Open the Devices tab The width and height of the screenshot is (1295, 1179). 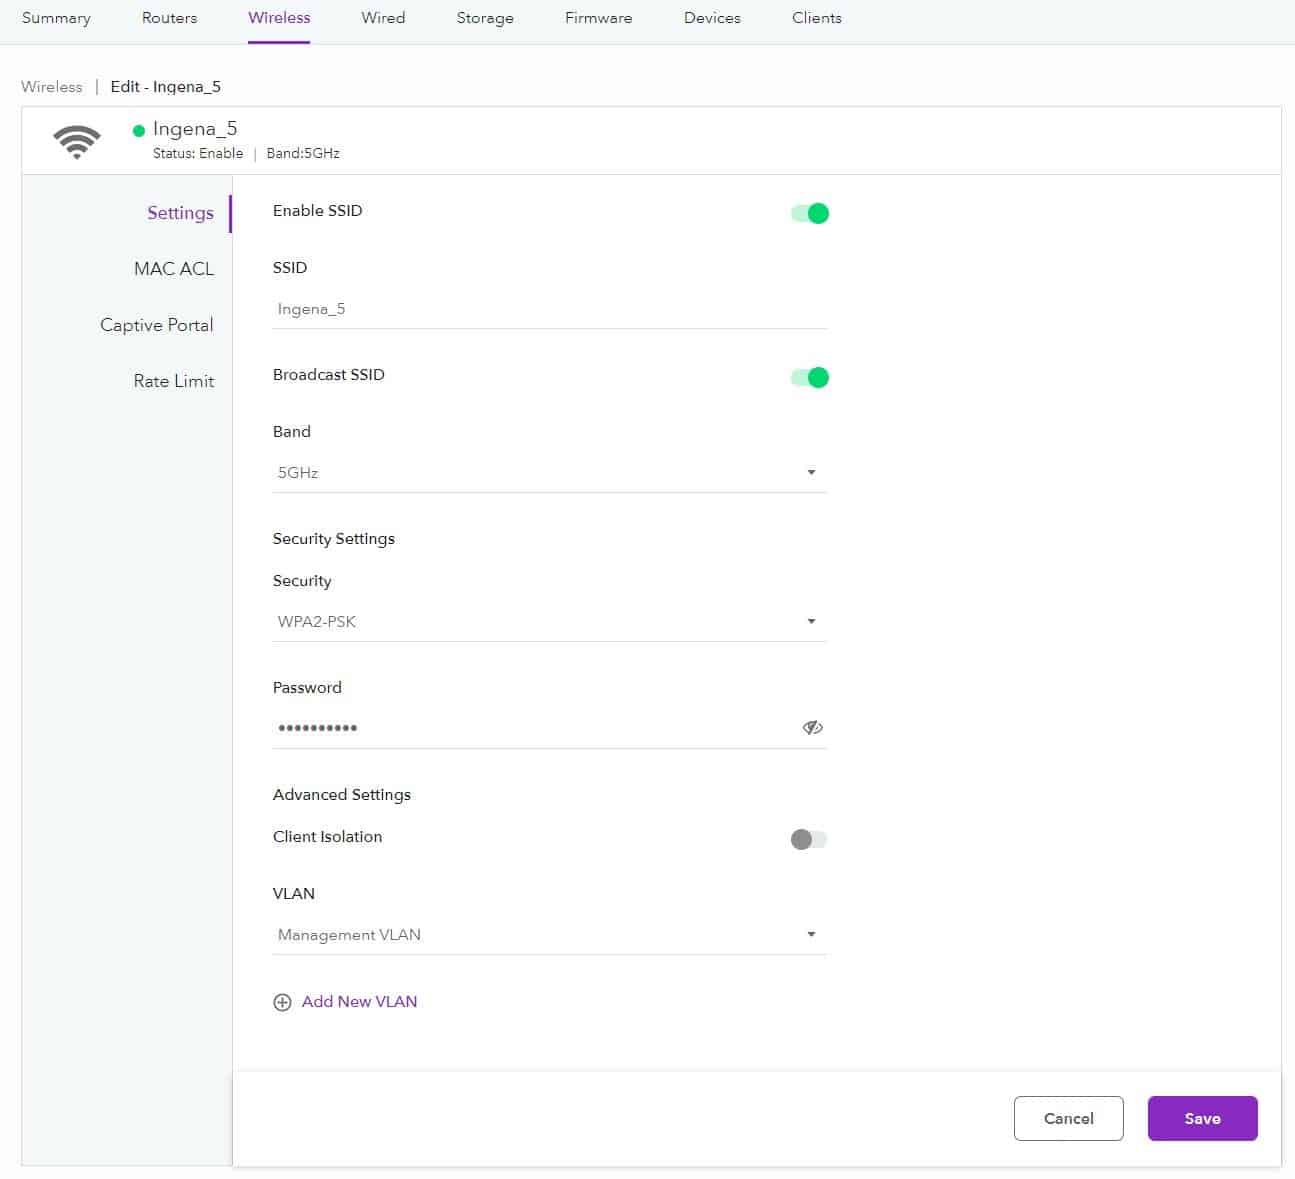tap(712, 18)
